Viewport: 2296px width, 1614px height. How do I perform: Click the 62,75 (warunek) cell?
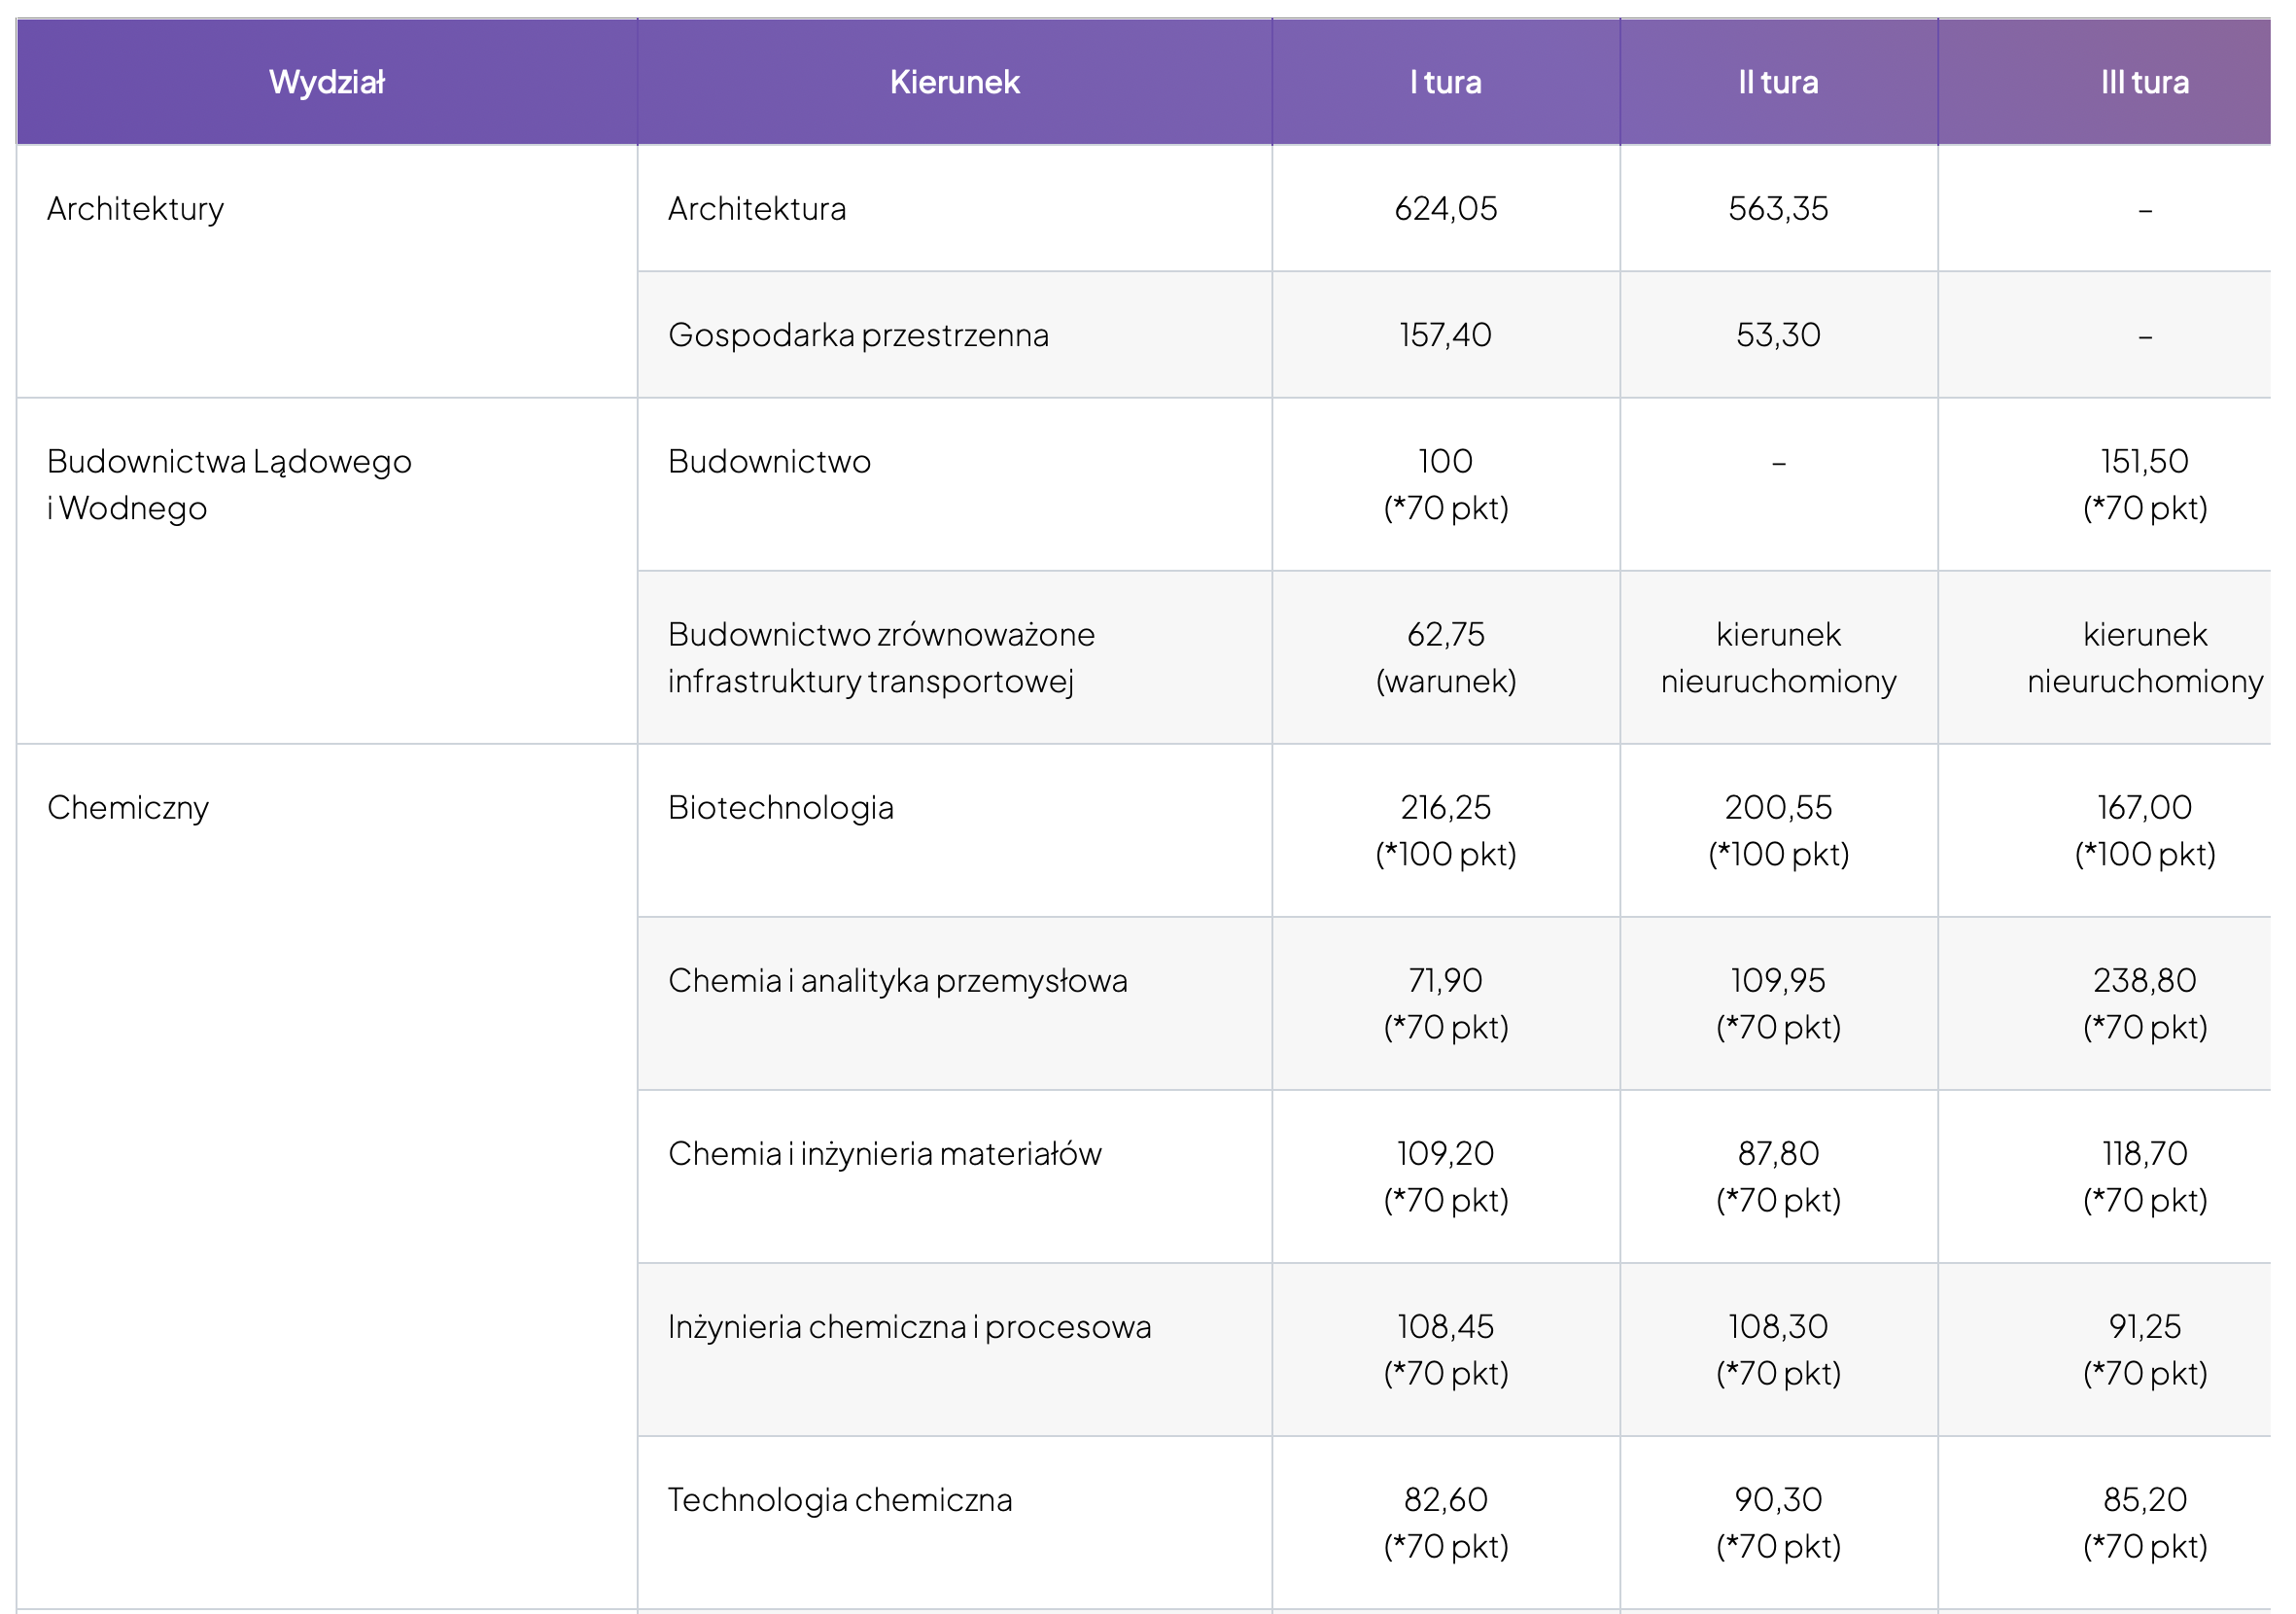tap(1445, 658)
